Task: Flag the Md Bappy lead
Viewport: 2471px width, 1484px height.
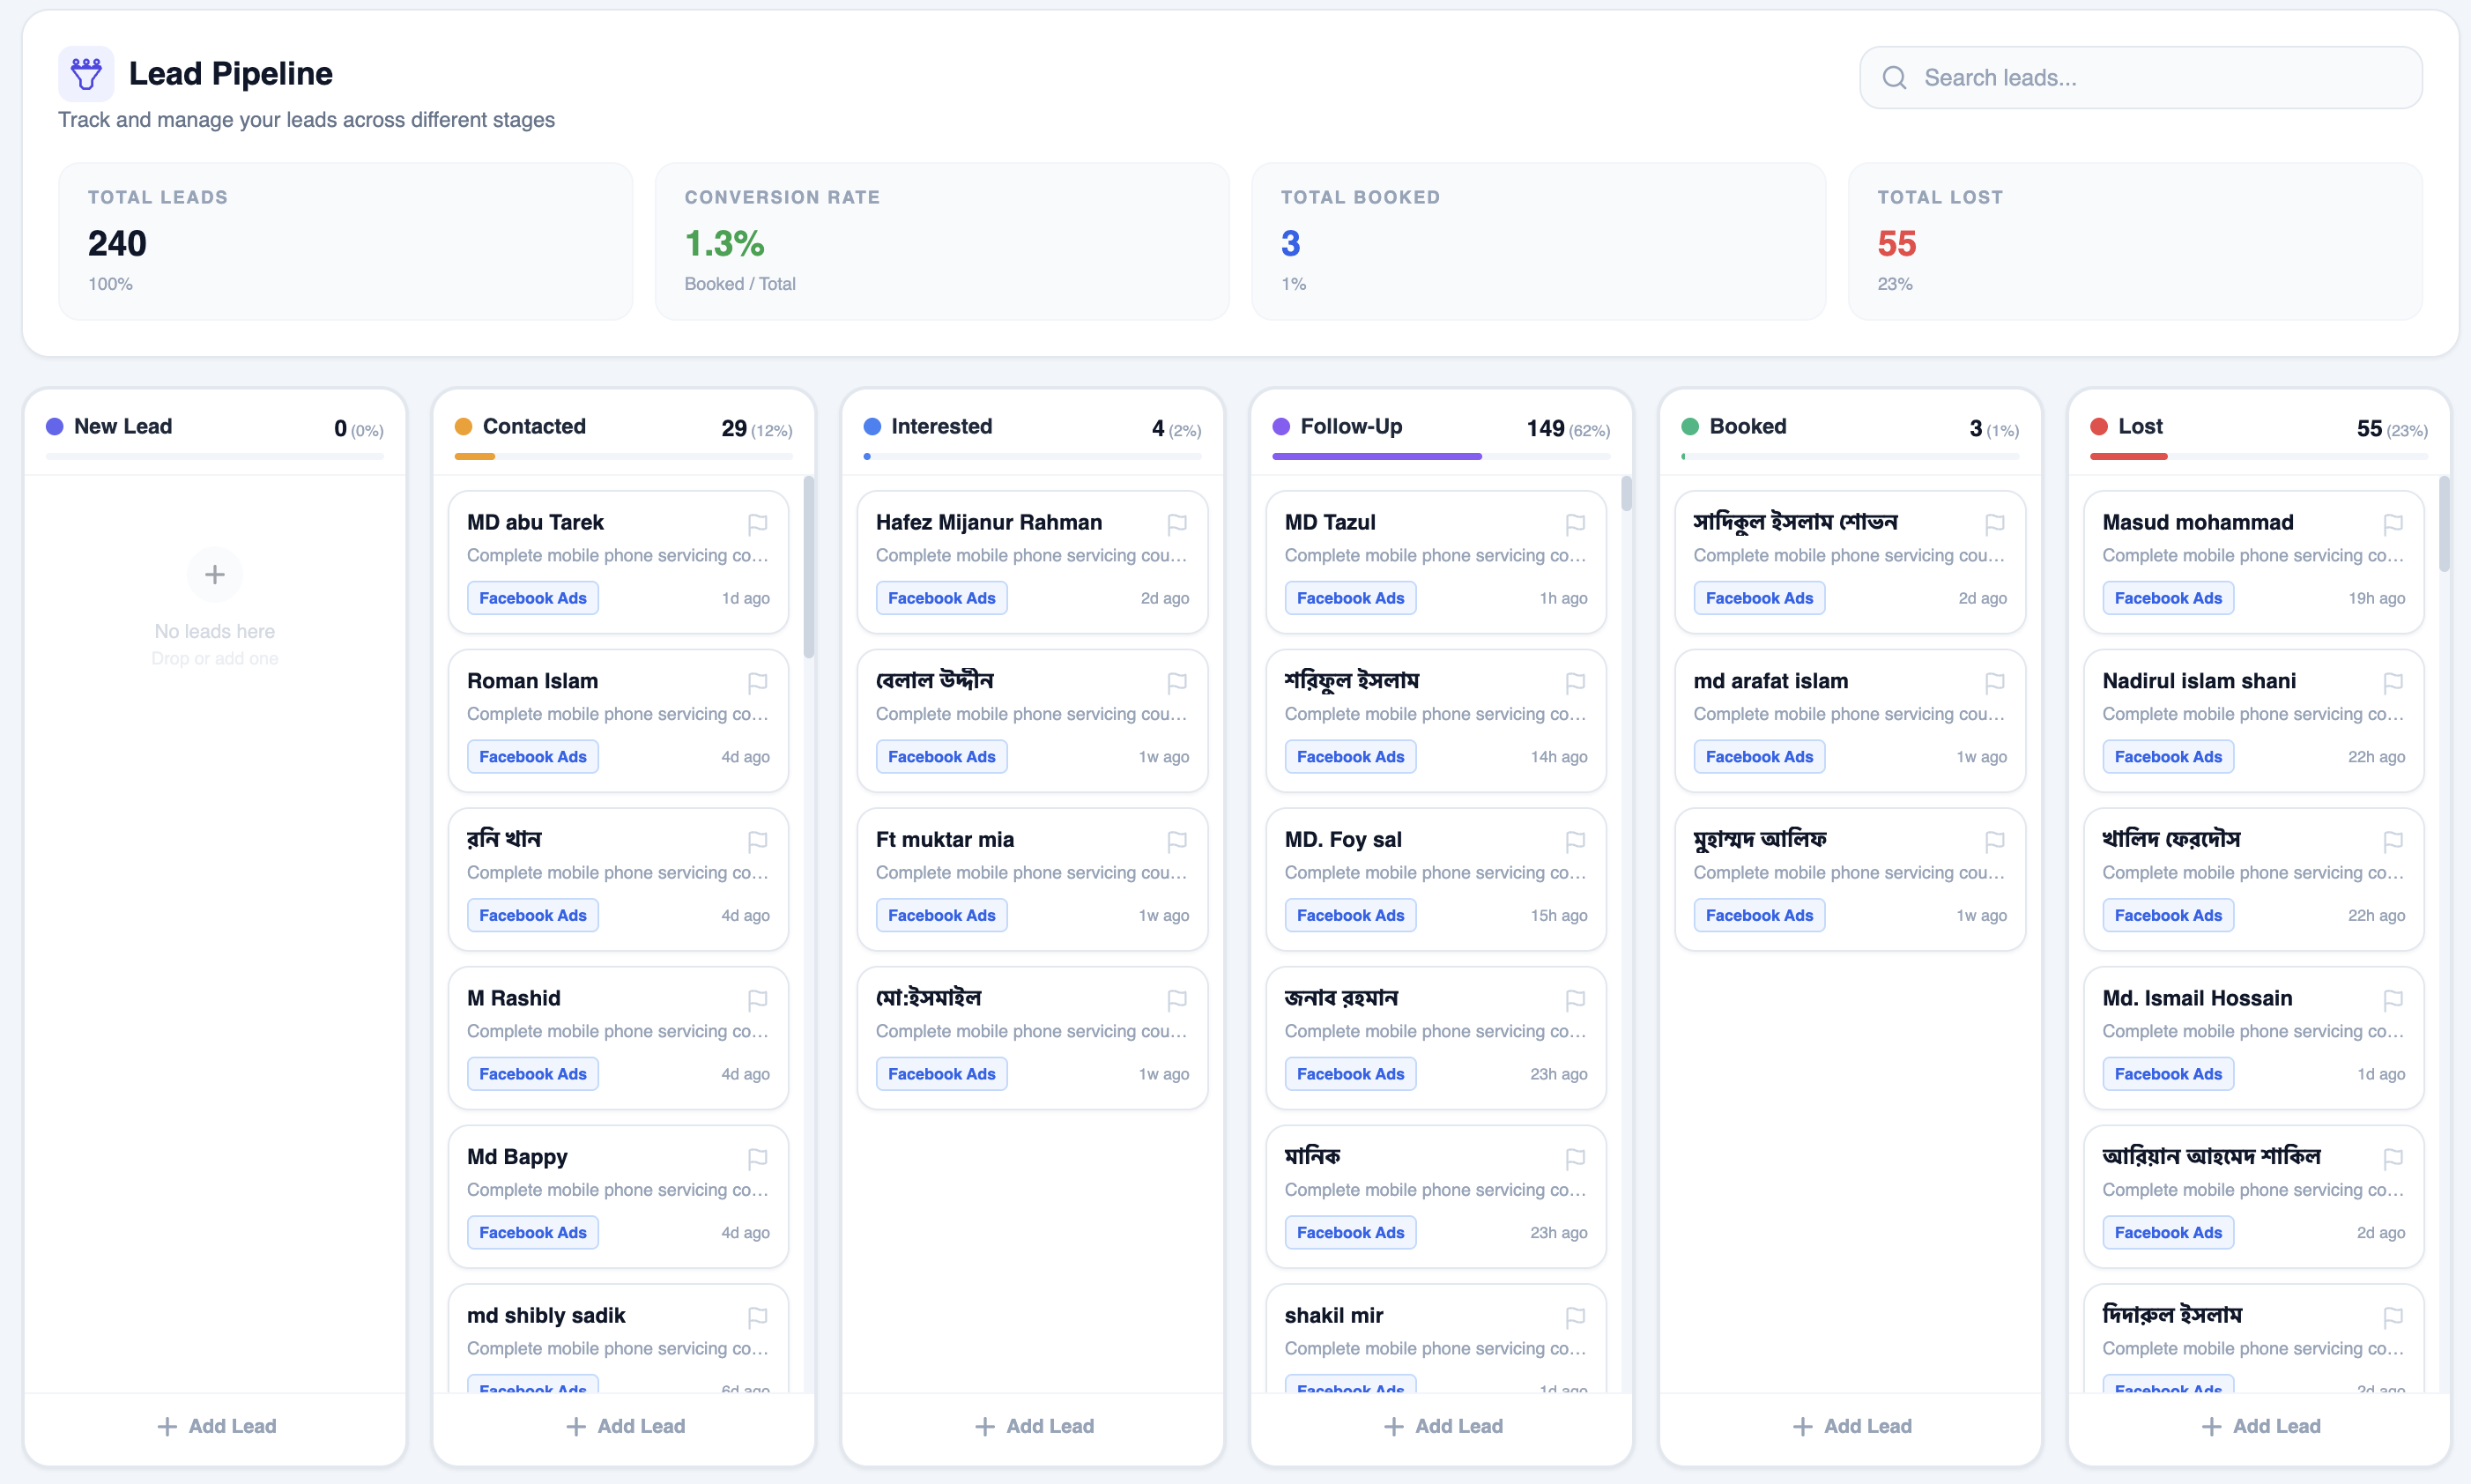Action: coord(757,1159)
